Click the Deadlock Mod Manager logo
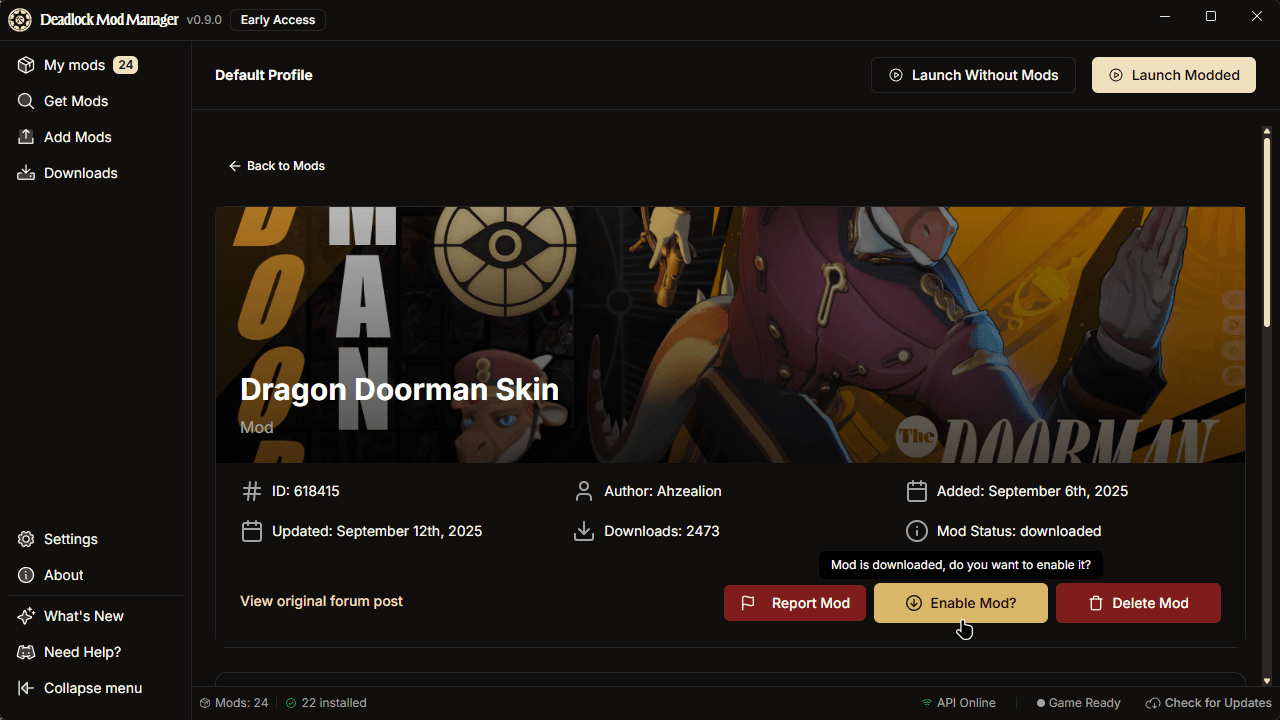 20,20
